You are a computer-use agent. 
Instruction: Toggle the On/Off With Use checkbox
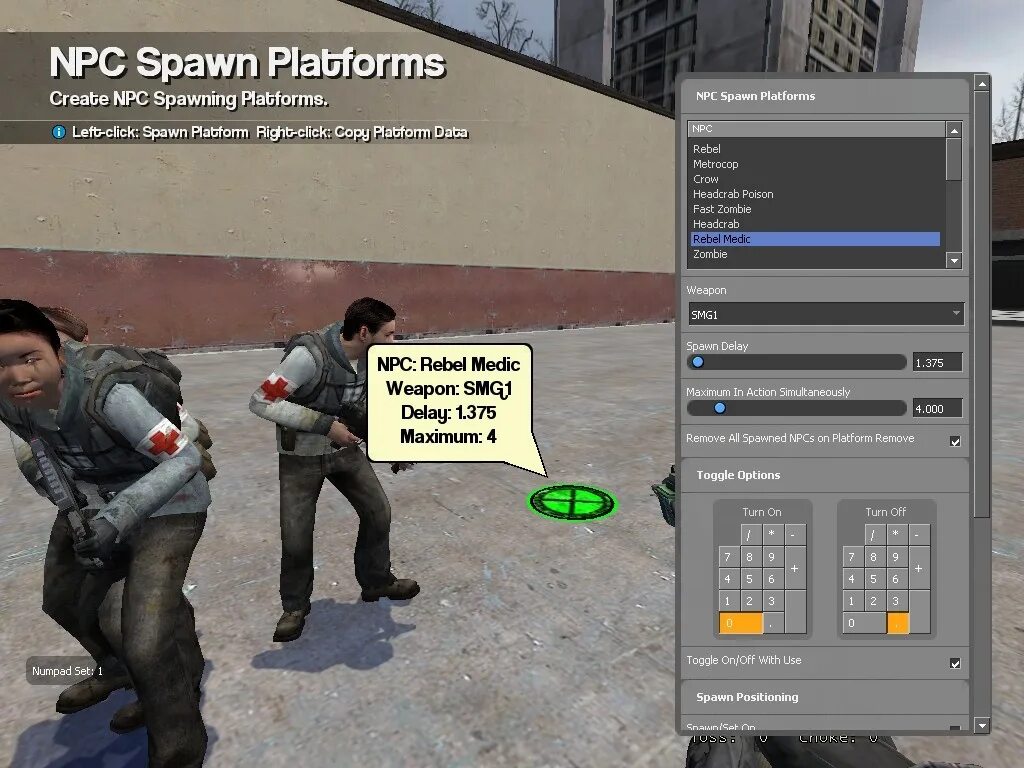955,664
